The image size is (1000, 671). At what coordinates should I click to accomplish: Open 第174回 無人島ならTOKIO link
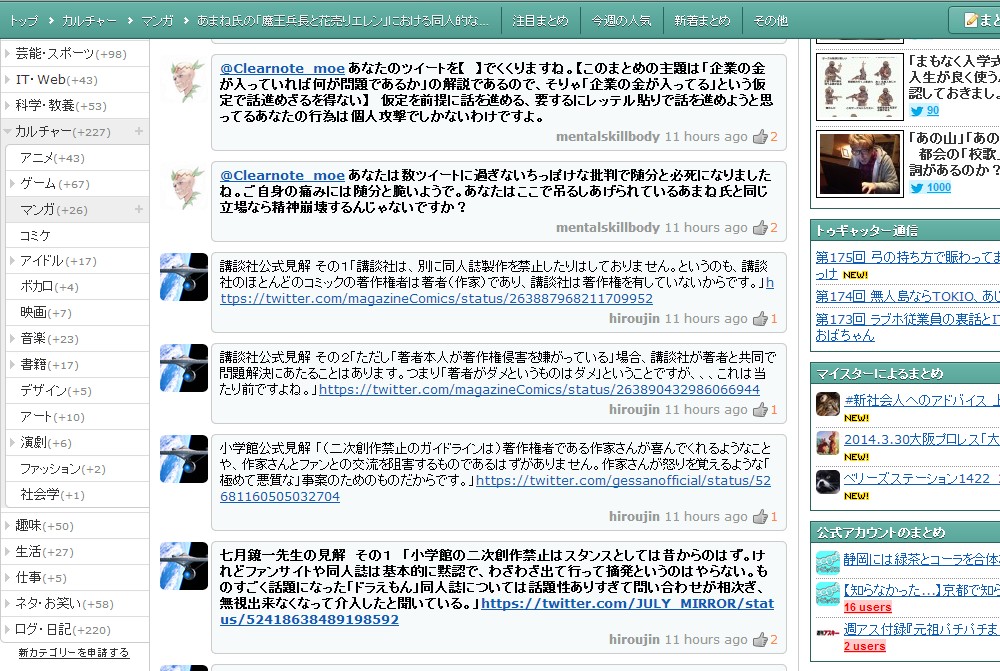(x=908, y=297)
